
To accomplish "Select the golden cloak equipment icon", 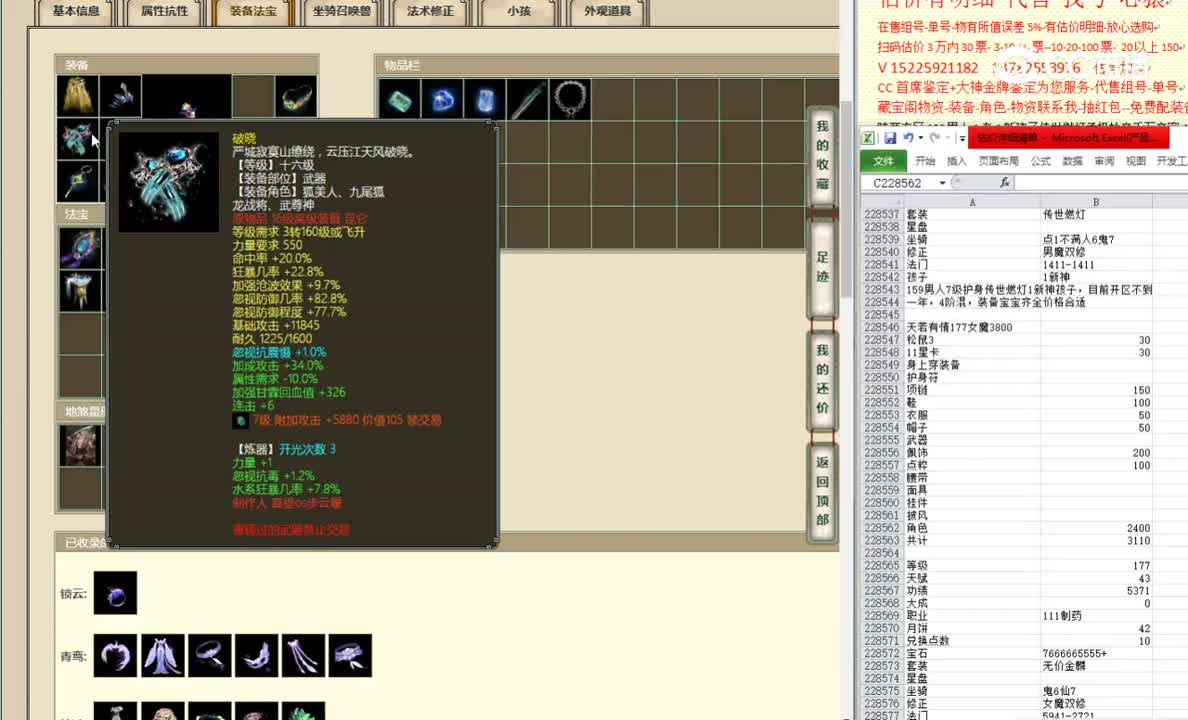I will (77, 96).
